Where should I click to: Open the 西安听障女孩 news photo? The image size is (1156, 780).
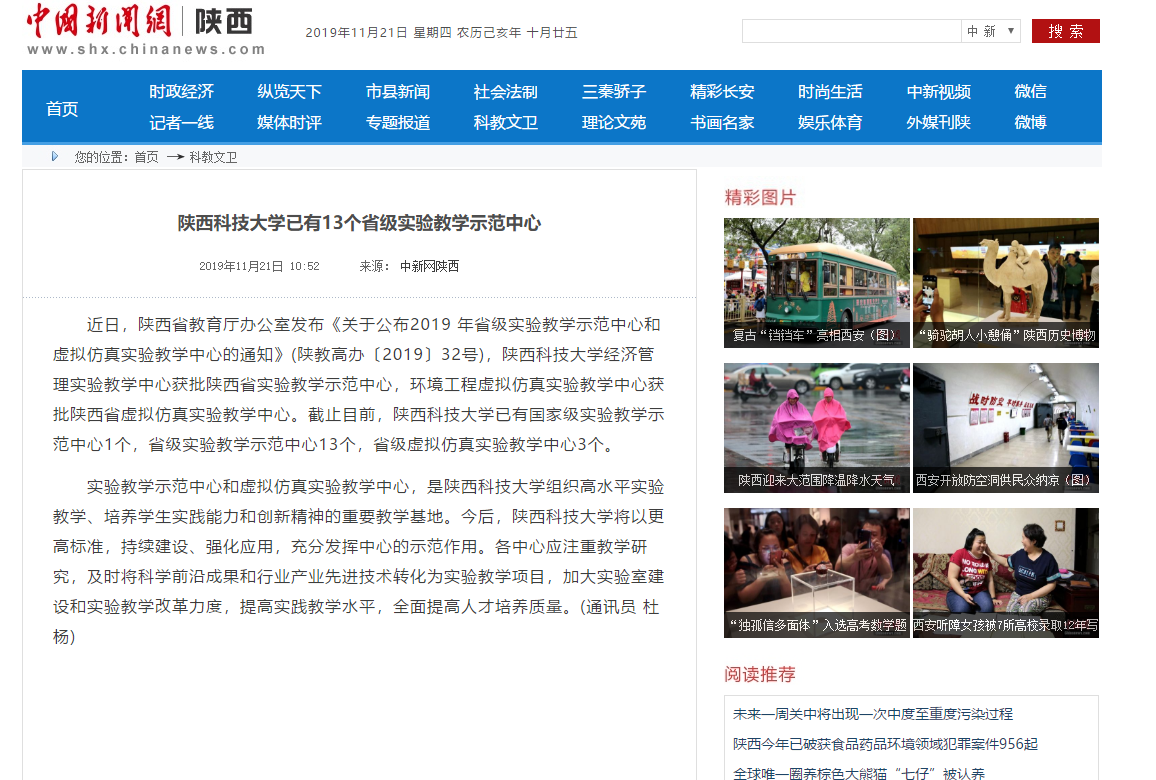1005,572
